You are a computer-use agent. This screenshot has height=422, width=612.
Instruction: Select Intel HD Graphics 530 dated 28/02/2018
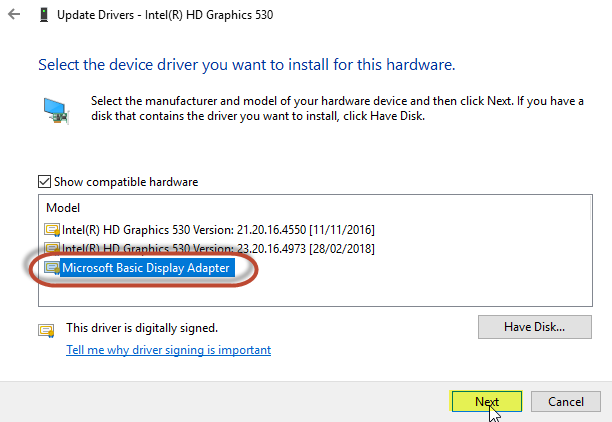click(218, 248)
